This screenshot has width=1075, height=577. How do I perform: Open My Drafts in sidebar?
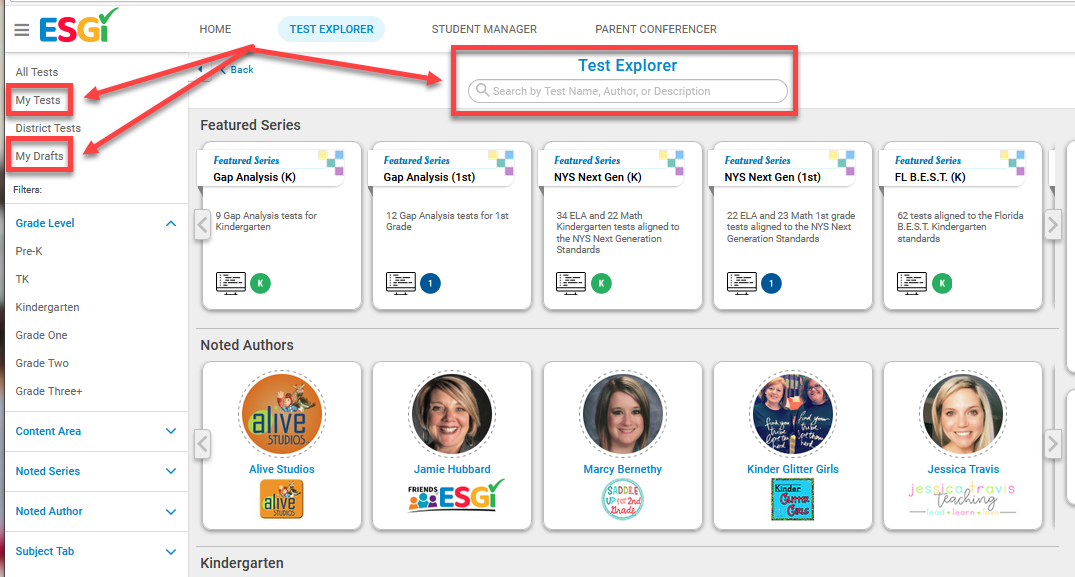pos(39,156)
